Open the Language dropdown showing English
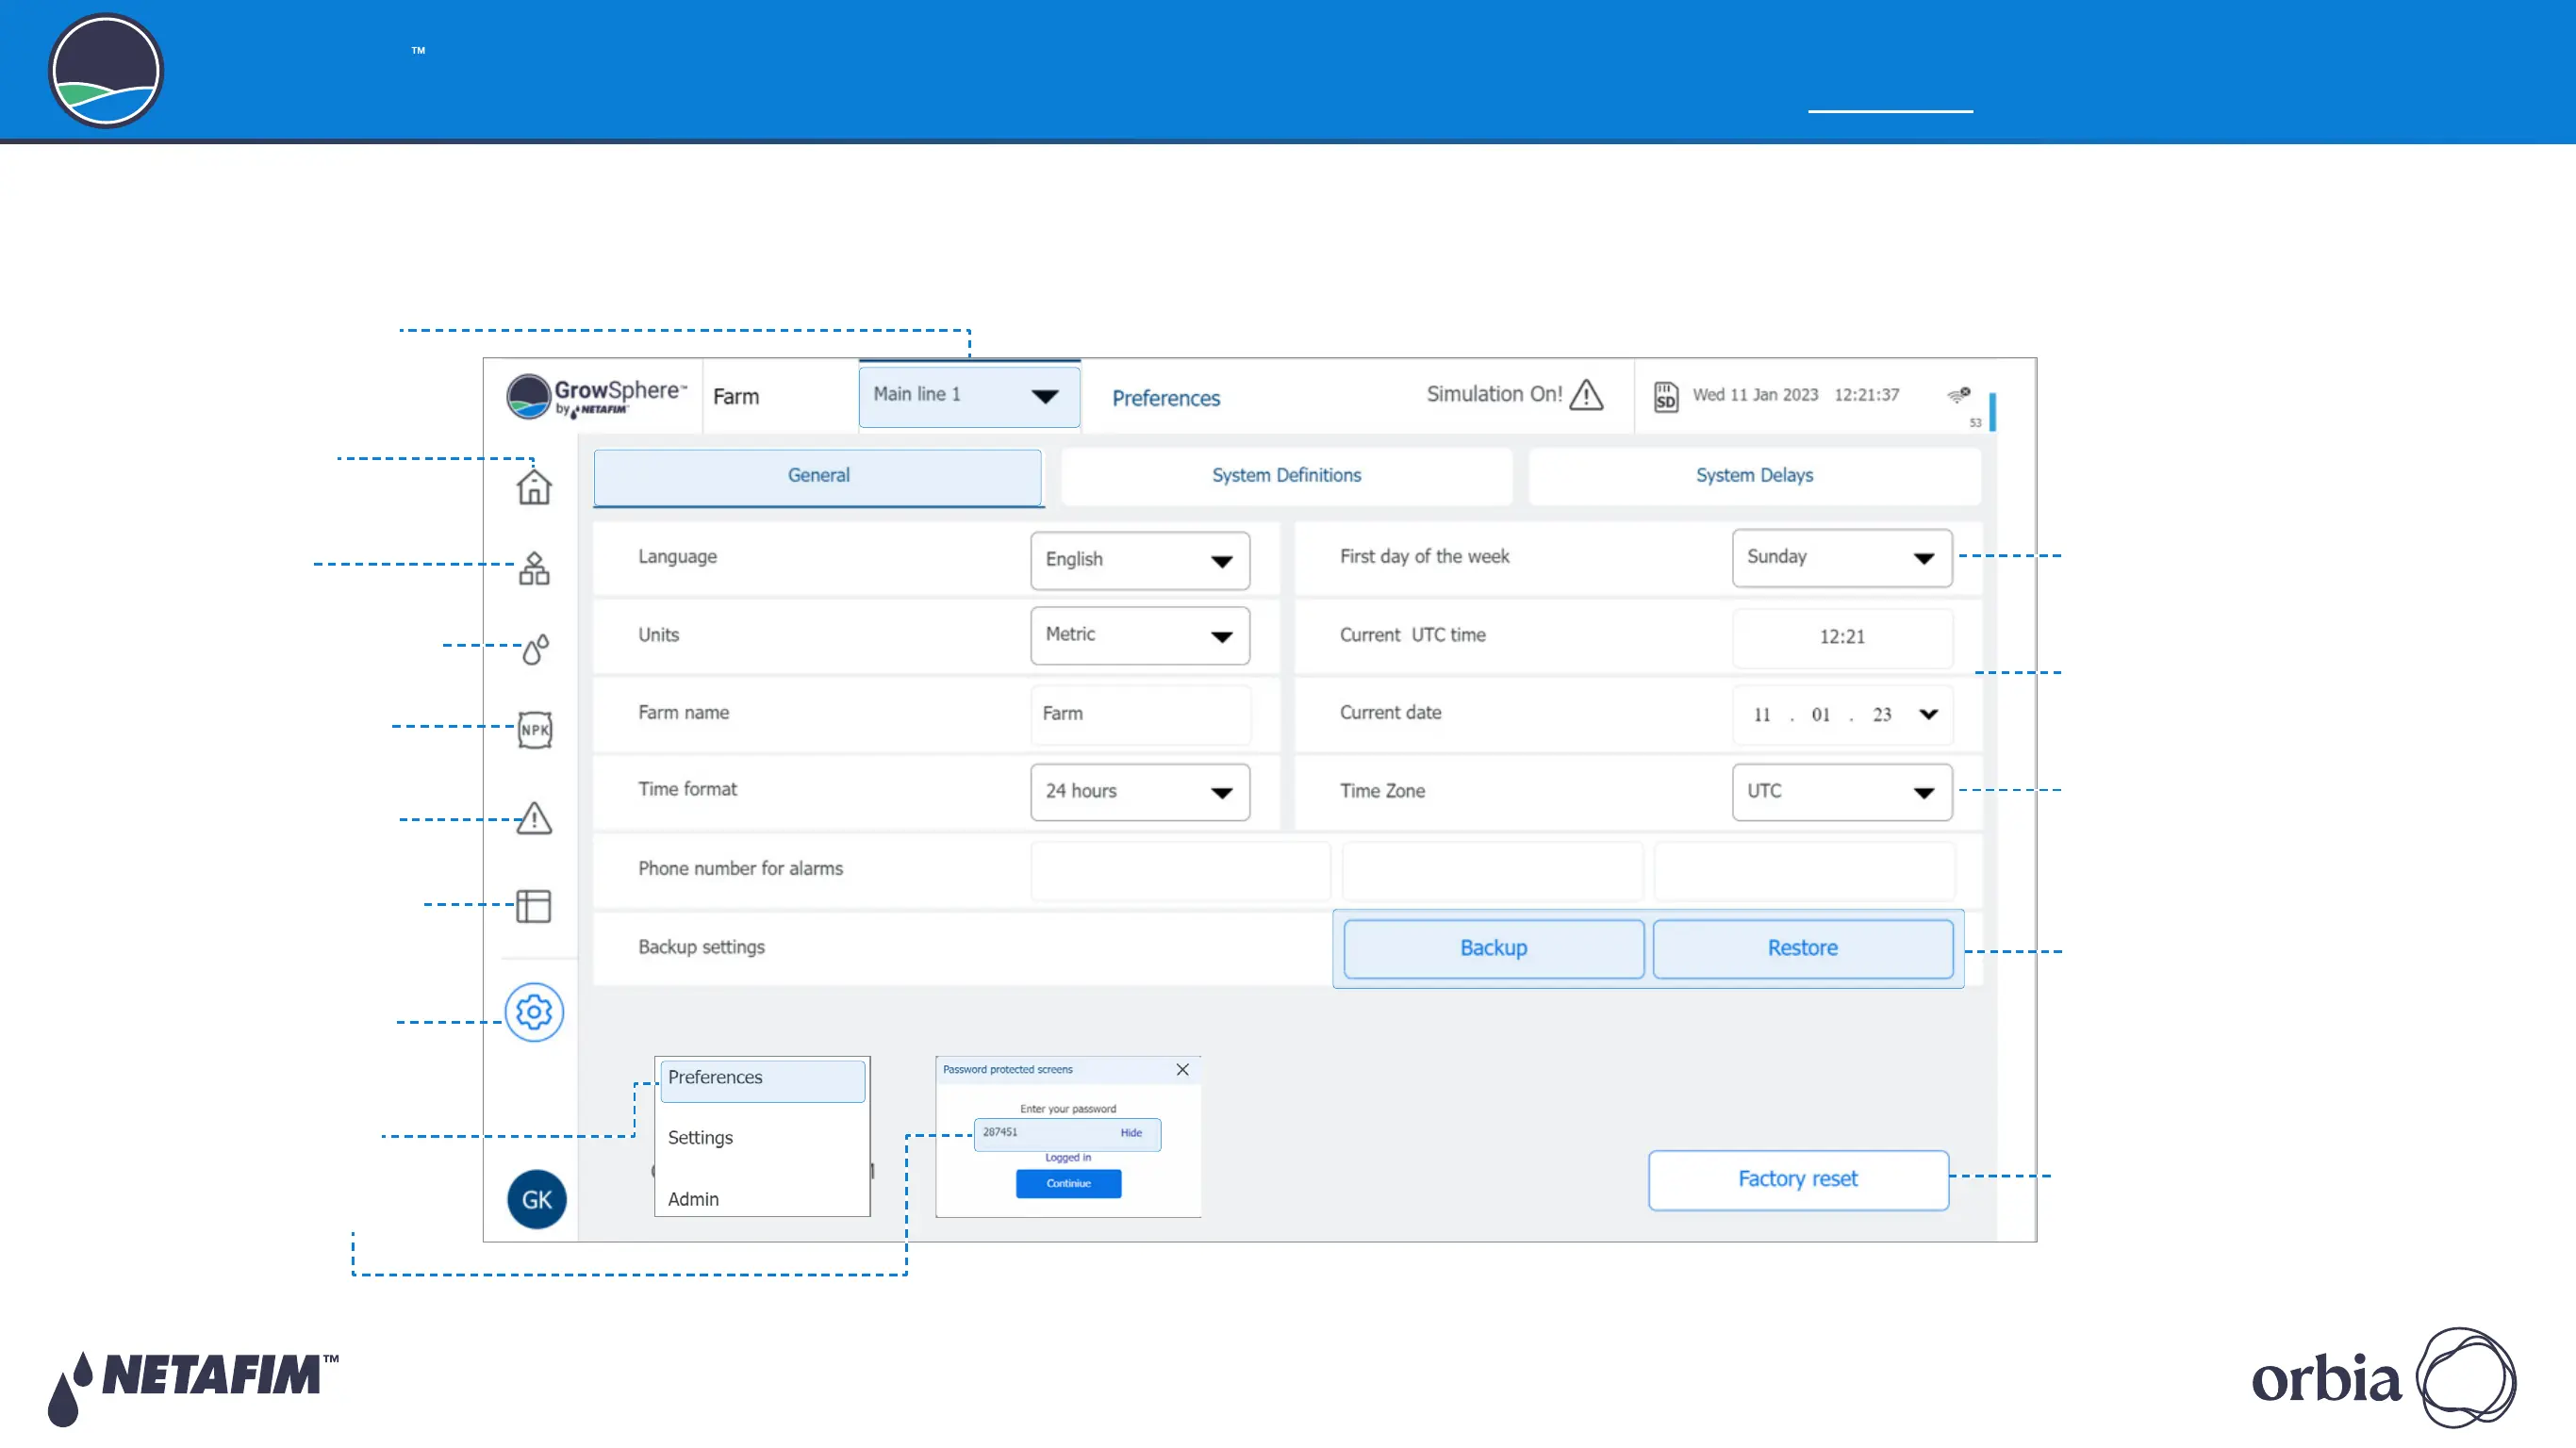 (x=1140, y=560)
